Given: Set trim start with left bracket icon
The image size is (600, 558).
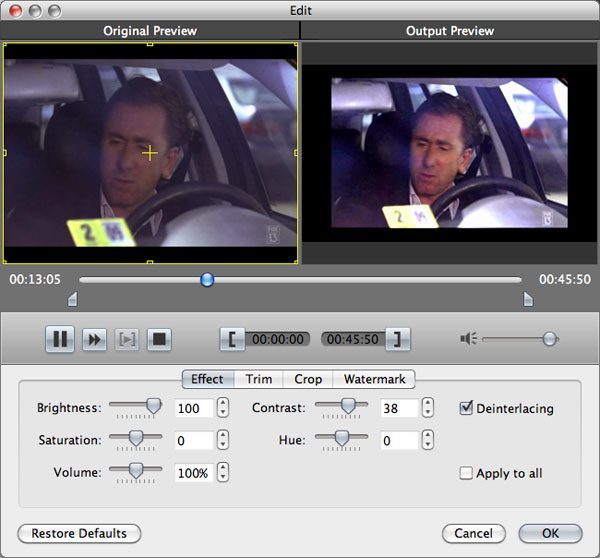Looking at the screenshot, I should (x=231, y=339).
